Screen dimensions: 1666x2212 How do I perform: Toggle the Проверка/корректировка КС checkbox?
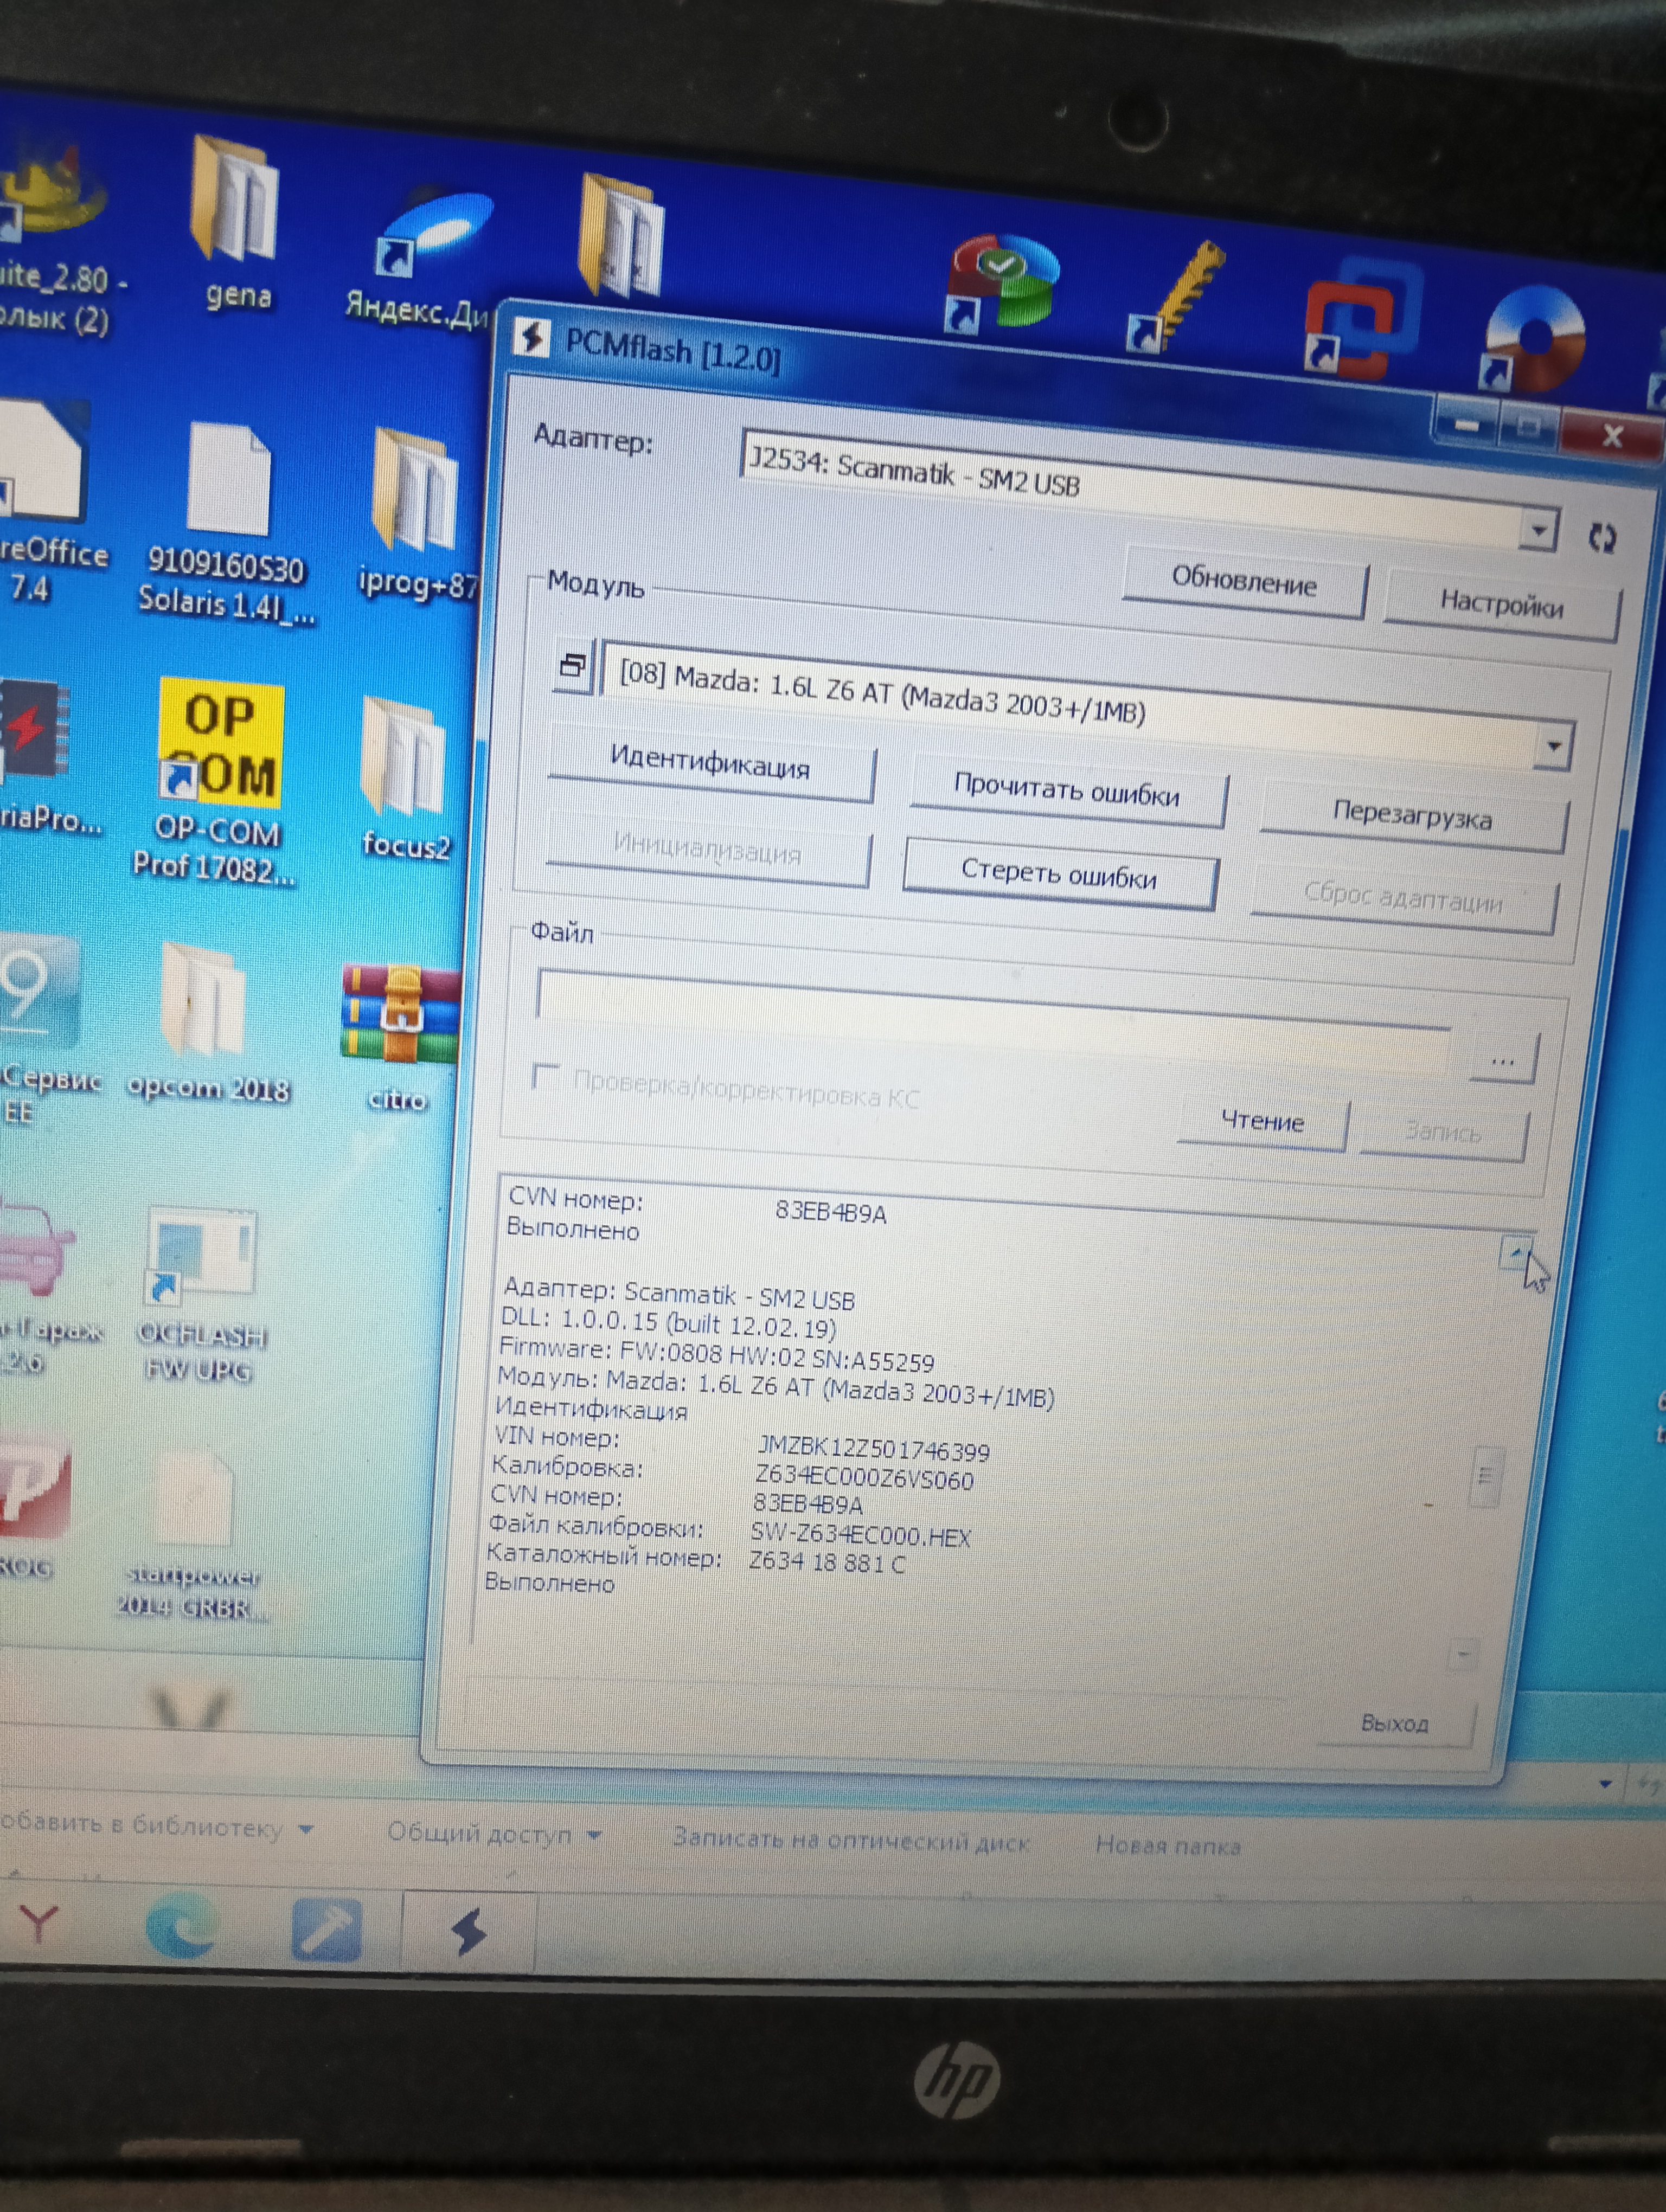(546, 1077)
